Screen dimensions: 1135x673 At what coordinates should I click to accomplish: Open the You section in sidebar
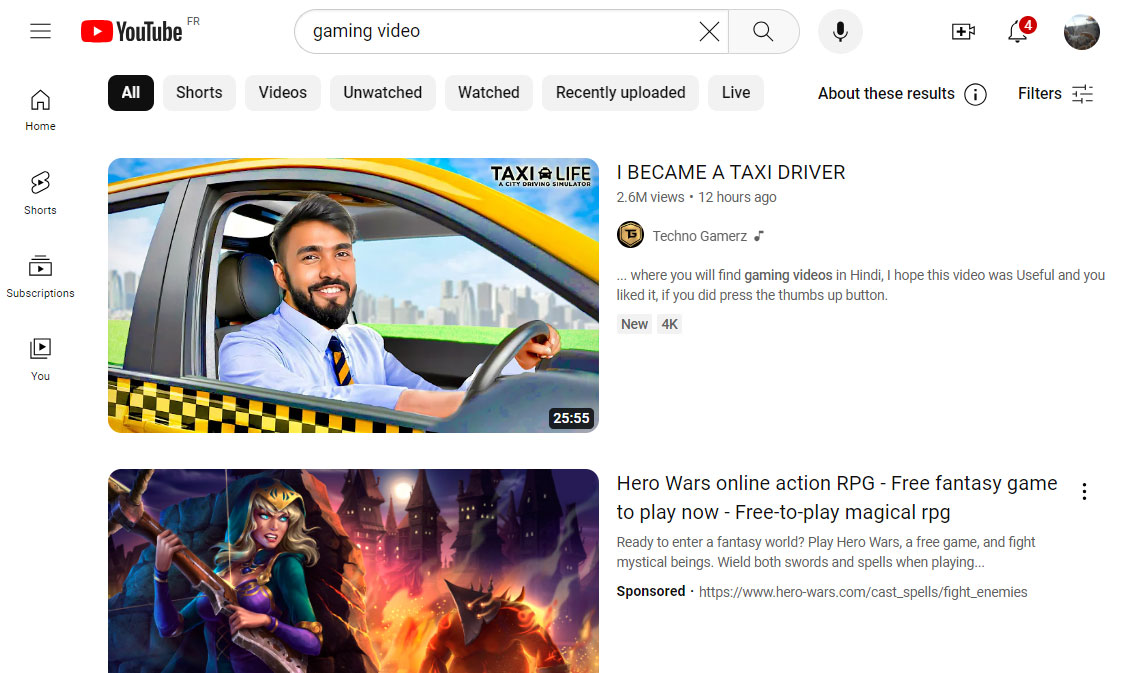(x=41, y=360)
